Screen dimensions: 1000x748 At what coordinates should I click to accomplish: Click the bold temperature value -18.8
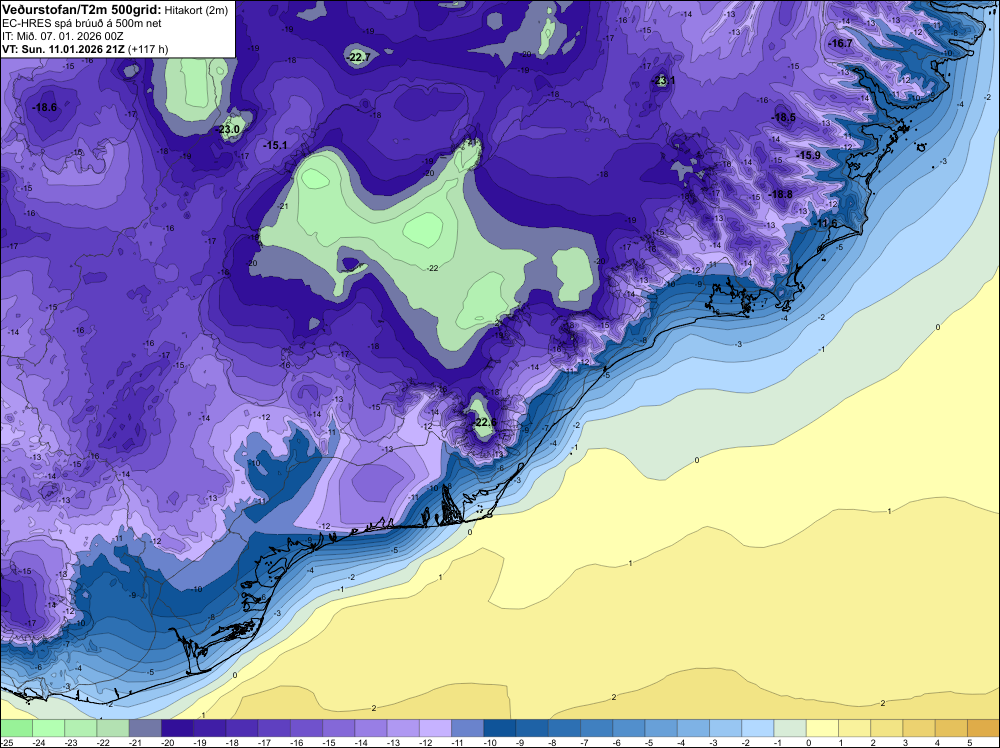781,194
